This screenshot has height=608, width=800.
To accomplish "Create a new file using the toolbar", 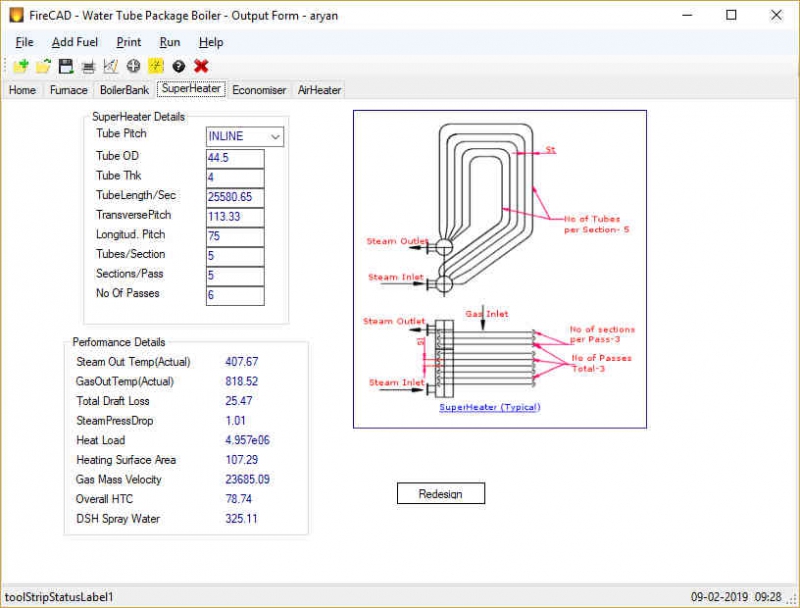I will (x=20, y=66).
